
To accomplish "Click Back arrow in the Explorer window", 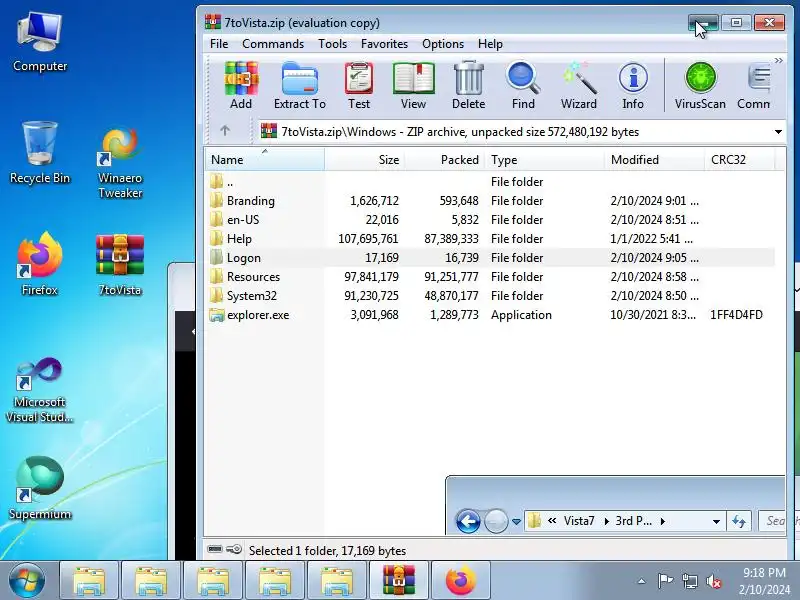I will tap(468, 521).
